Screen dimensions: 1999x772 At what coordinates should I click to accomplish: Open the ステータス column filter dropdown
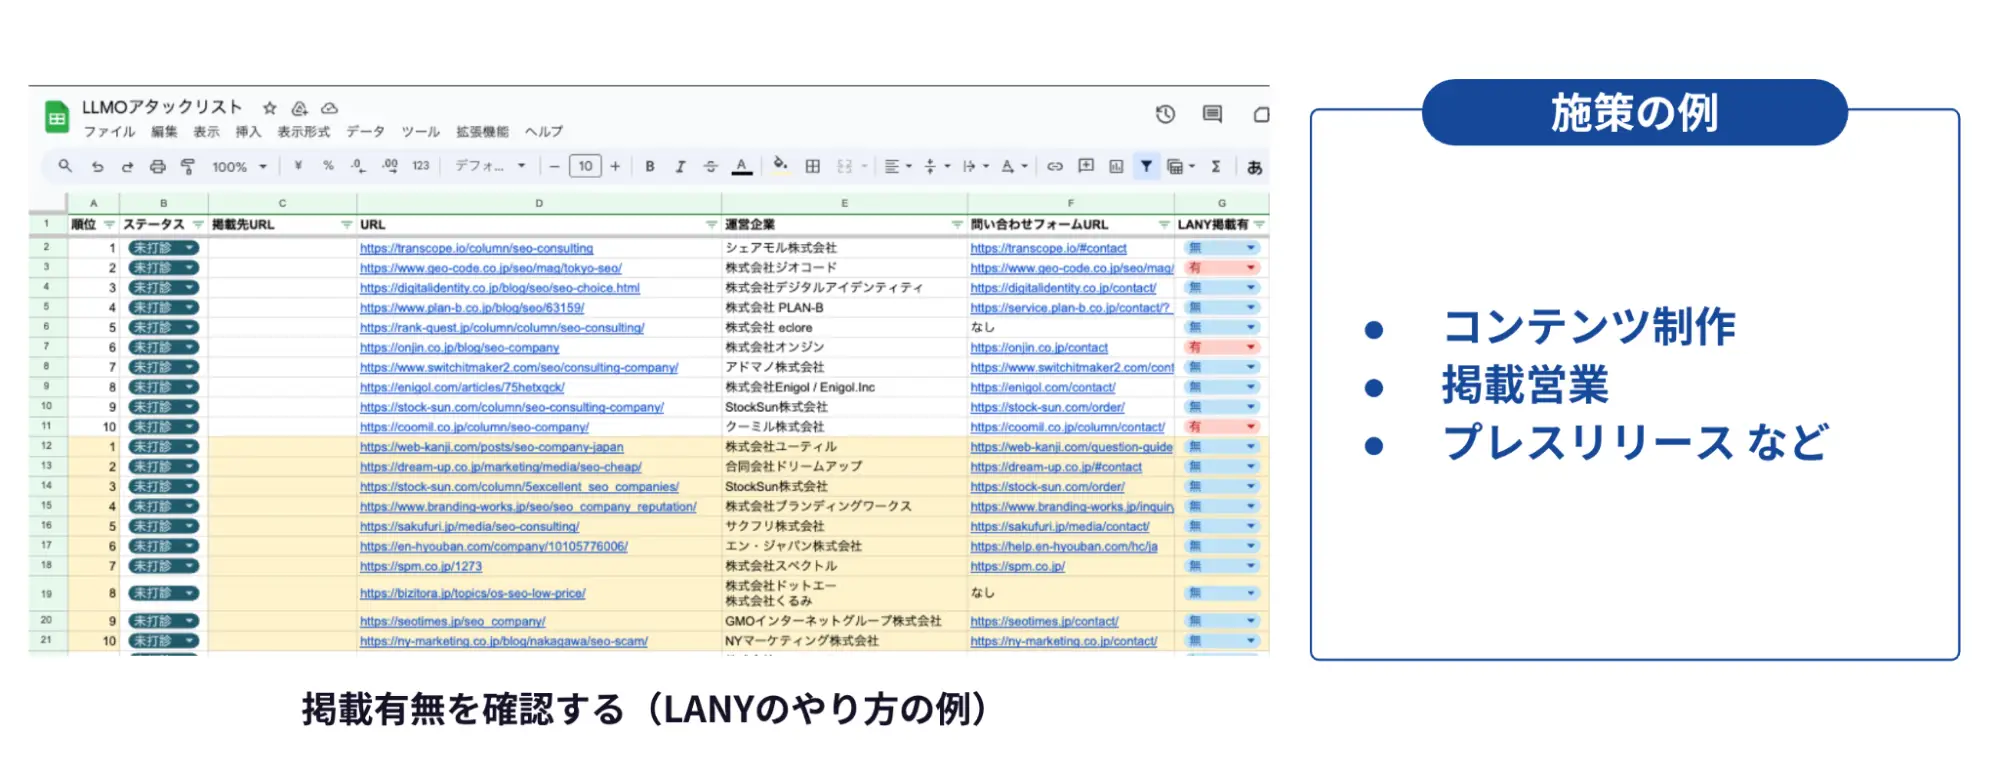click(198, 225)
